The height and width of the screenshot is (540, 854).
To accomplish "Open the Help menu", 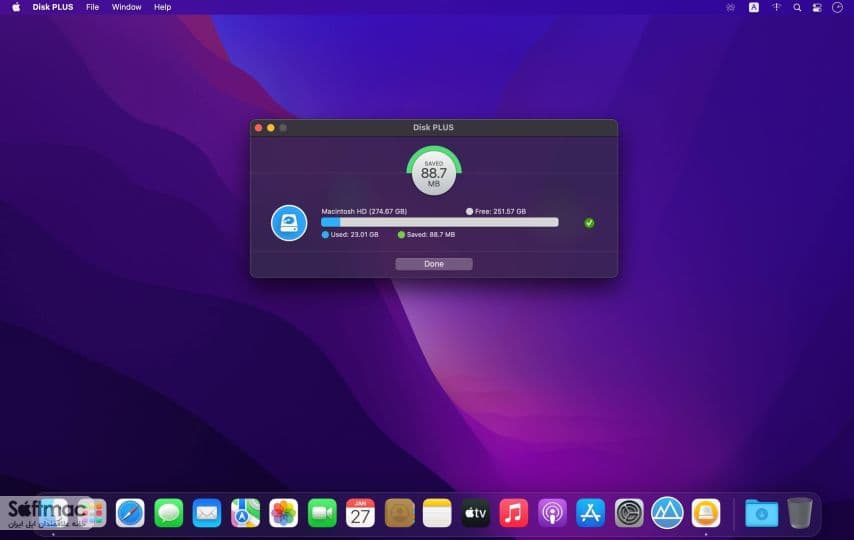I will (162, 7).
